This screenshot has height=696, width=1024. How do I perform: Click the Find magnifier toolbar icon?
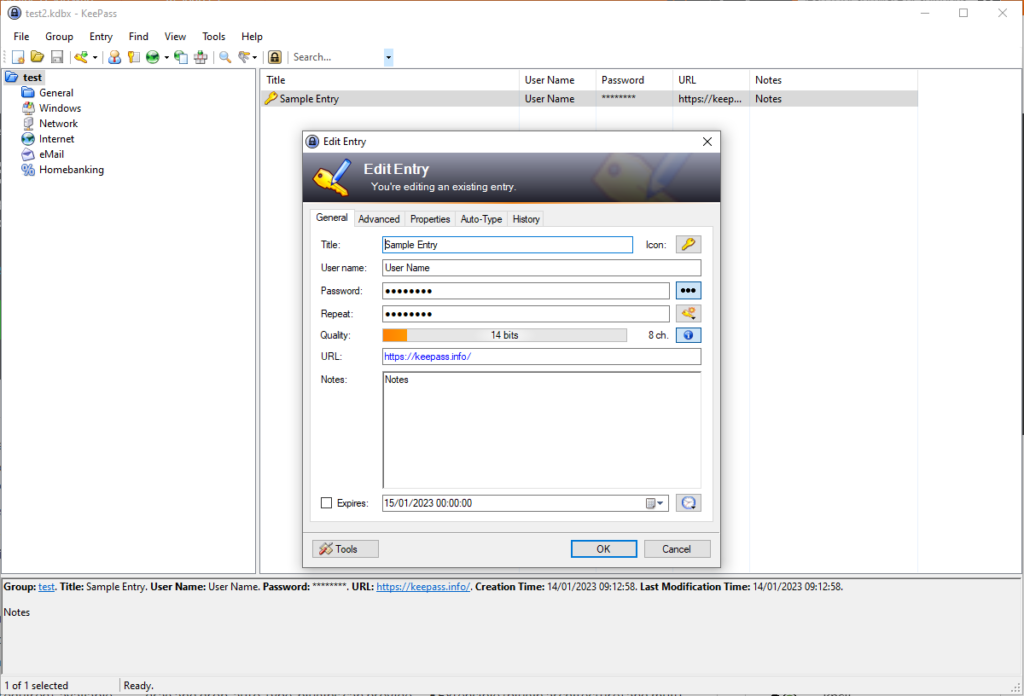(225, 57)
